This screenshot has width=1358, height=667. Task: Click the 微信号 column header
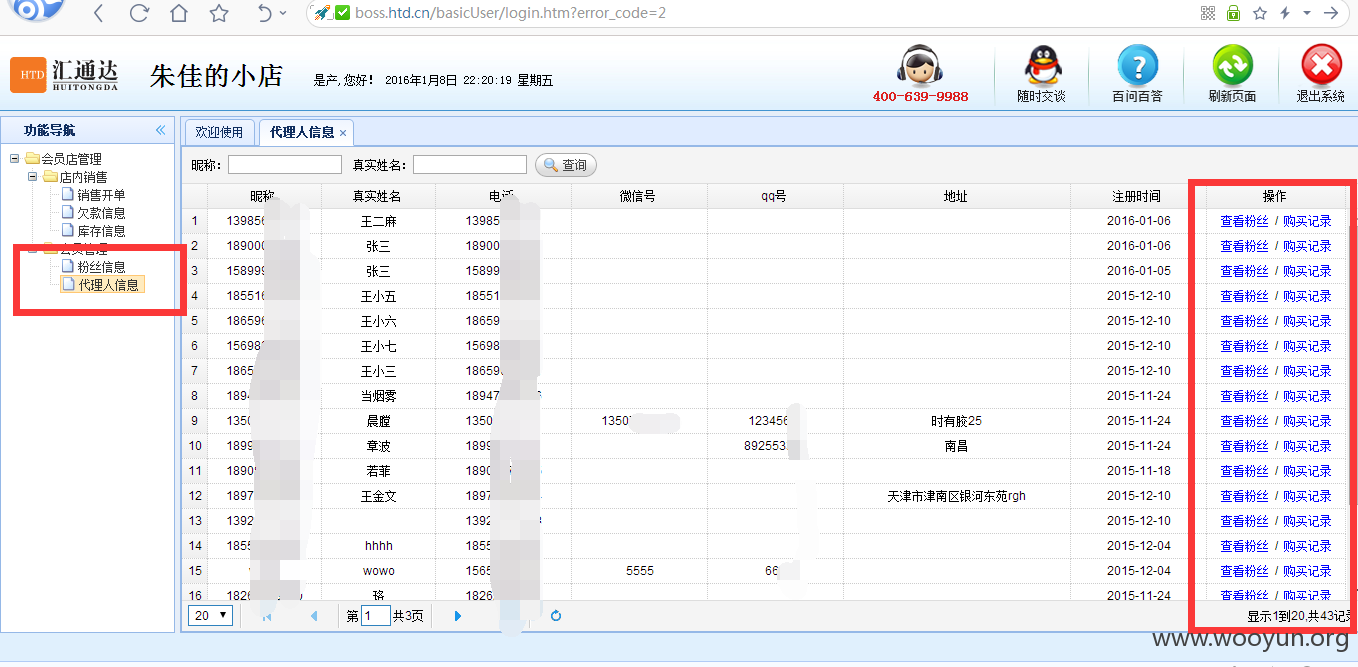[x=639, y=196]
